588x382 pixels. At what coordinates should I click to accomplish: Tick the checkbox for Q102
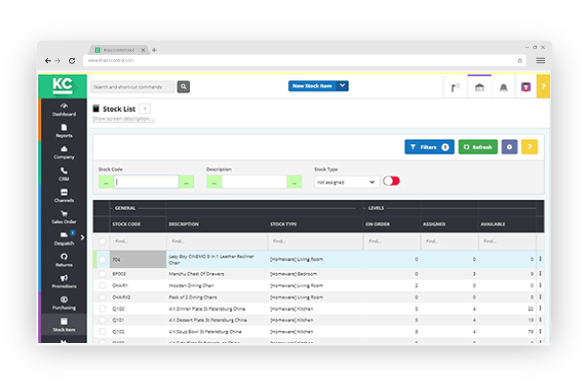click(x=102, y=332)
